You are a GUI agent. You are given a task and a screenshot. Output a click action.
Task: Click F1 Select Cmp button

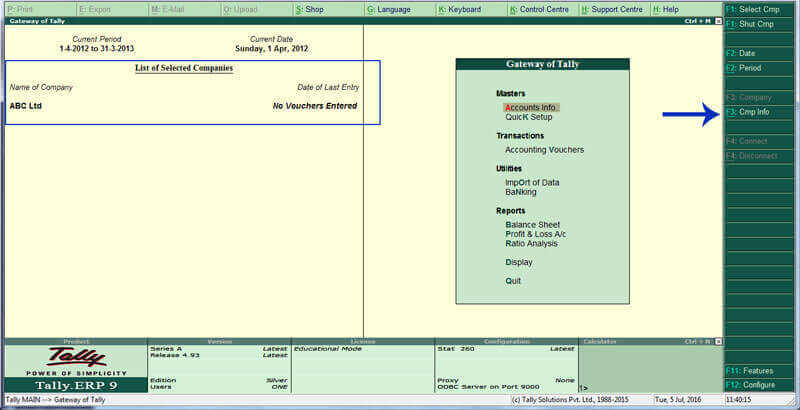tap(759, 9)
